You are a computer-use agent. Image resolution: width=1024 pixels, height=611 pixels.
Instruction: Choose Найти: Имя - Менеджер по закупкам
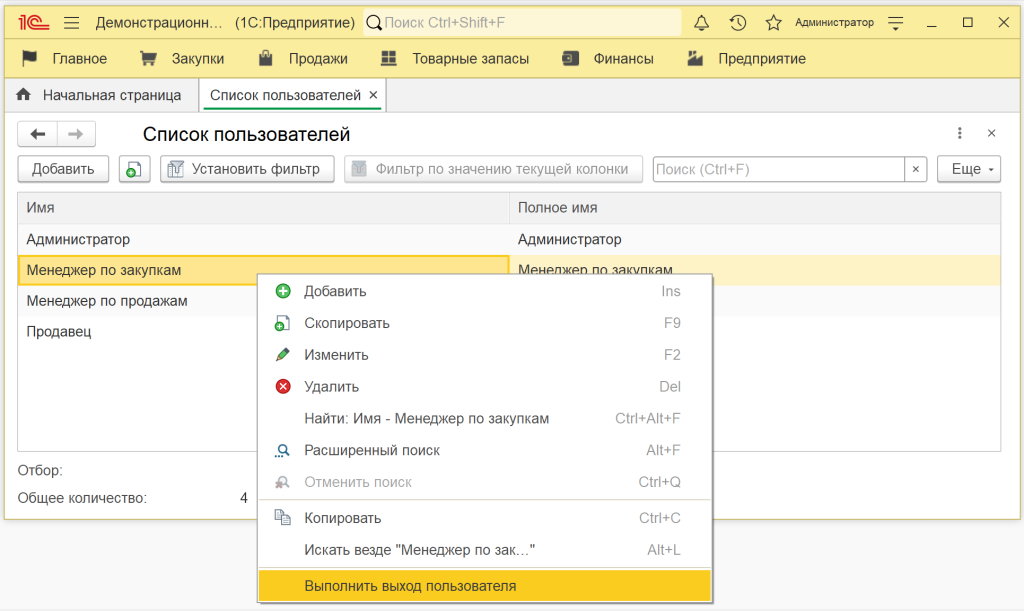pyautogui.click(x=485, y=418)
